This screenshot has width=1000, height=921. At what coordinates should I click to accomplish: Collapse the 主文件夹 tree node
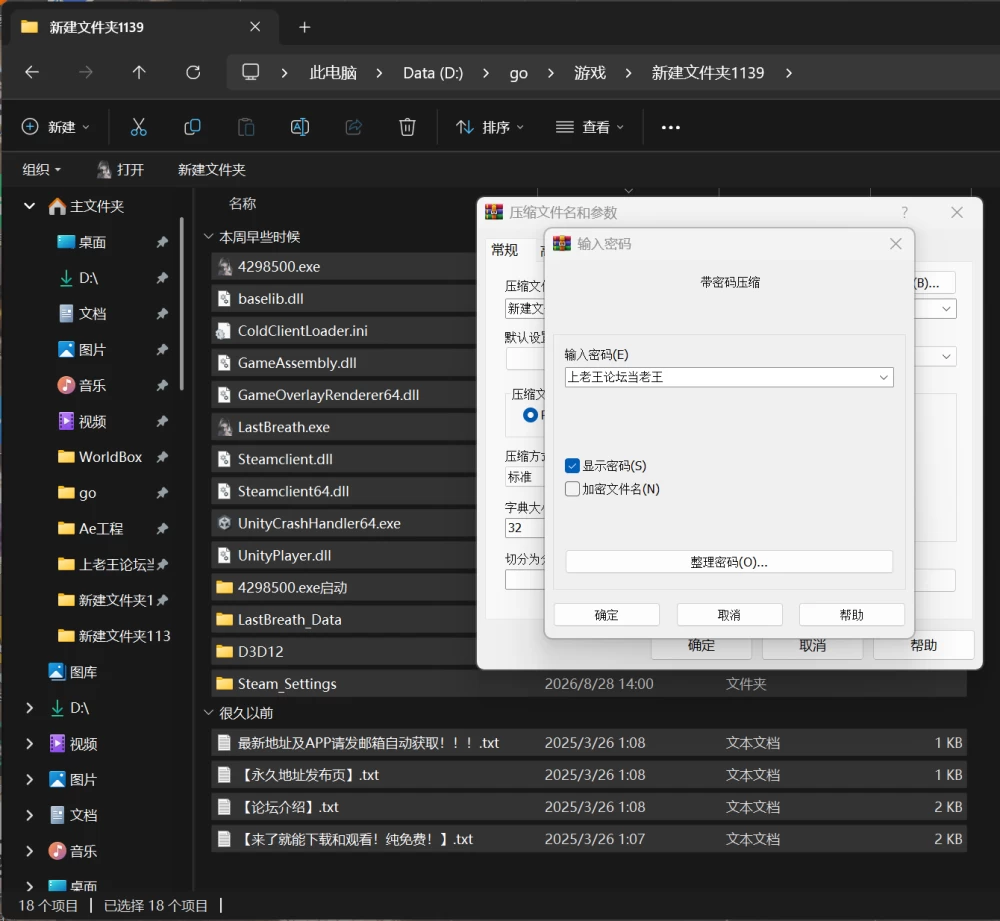(x=29, y=205)
